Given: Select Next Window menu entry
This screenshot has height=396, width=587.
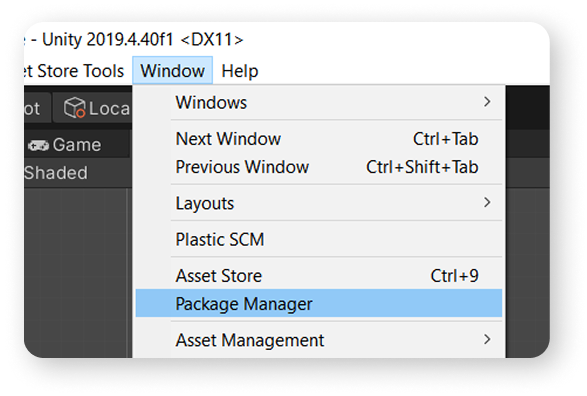Looking at the screenshot, I should point(319,139).
